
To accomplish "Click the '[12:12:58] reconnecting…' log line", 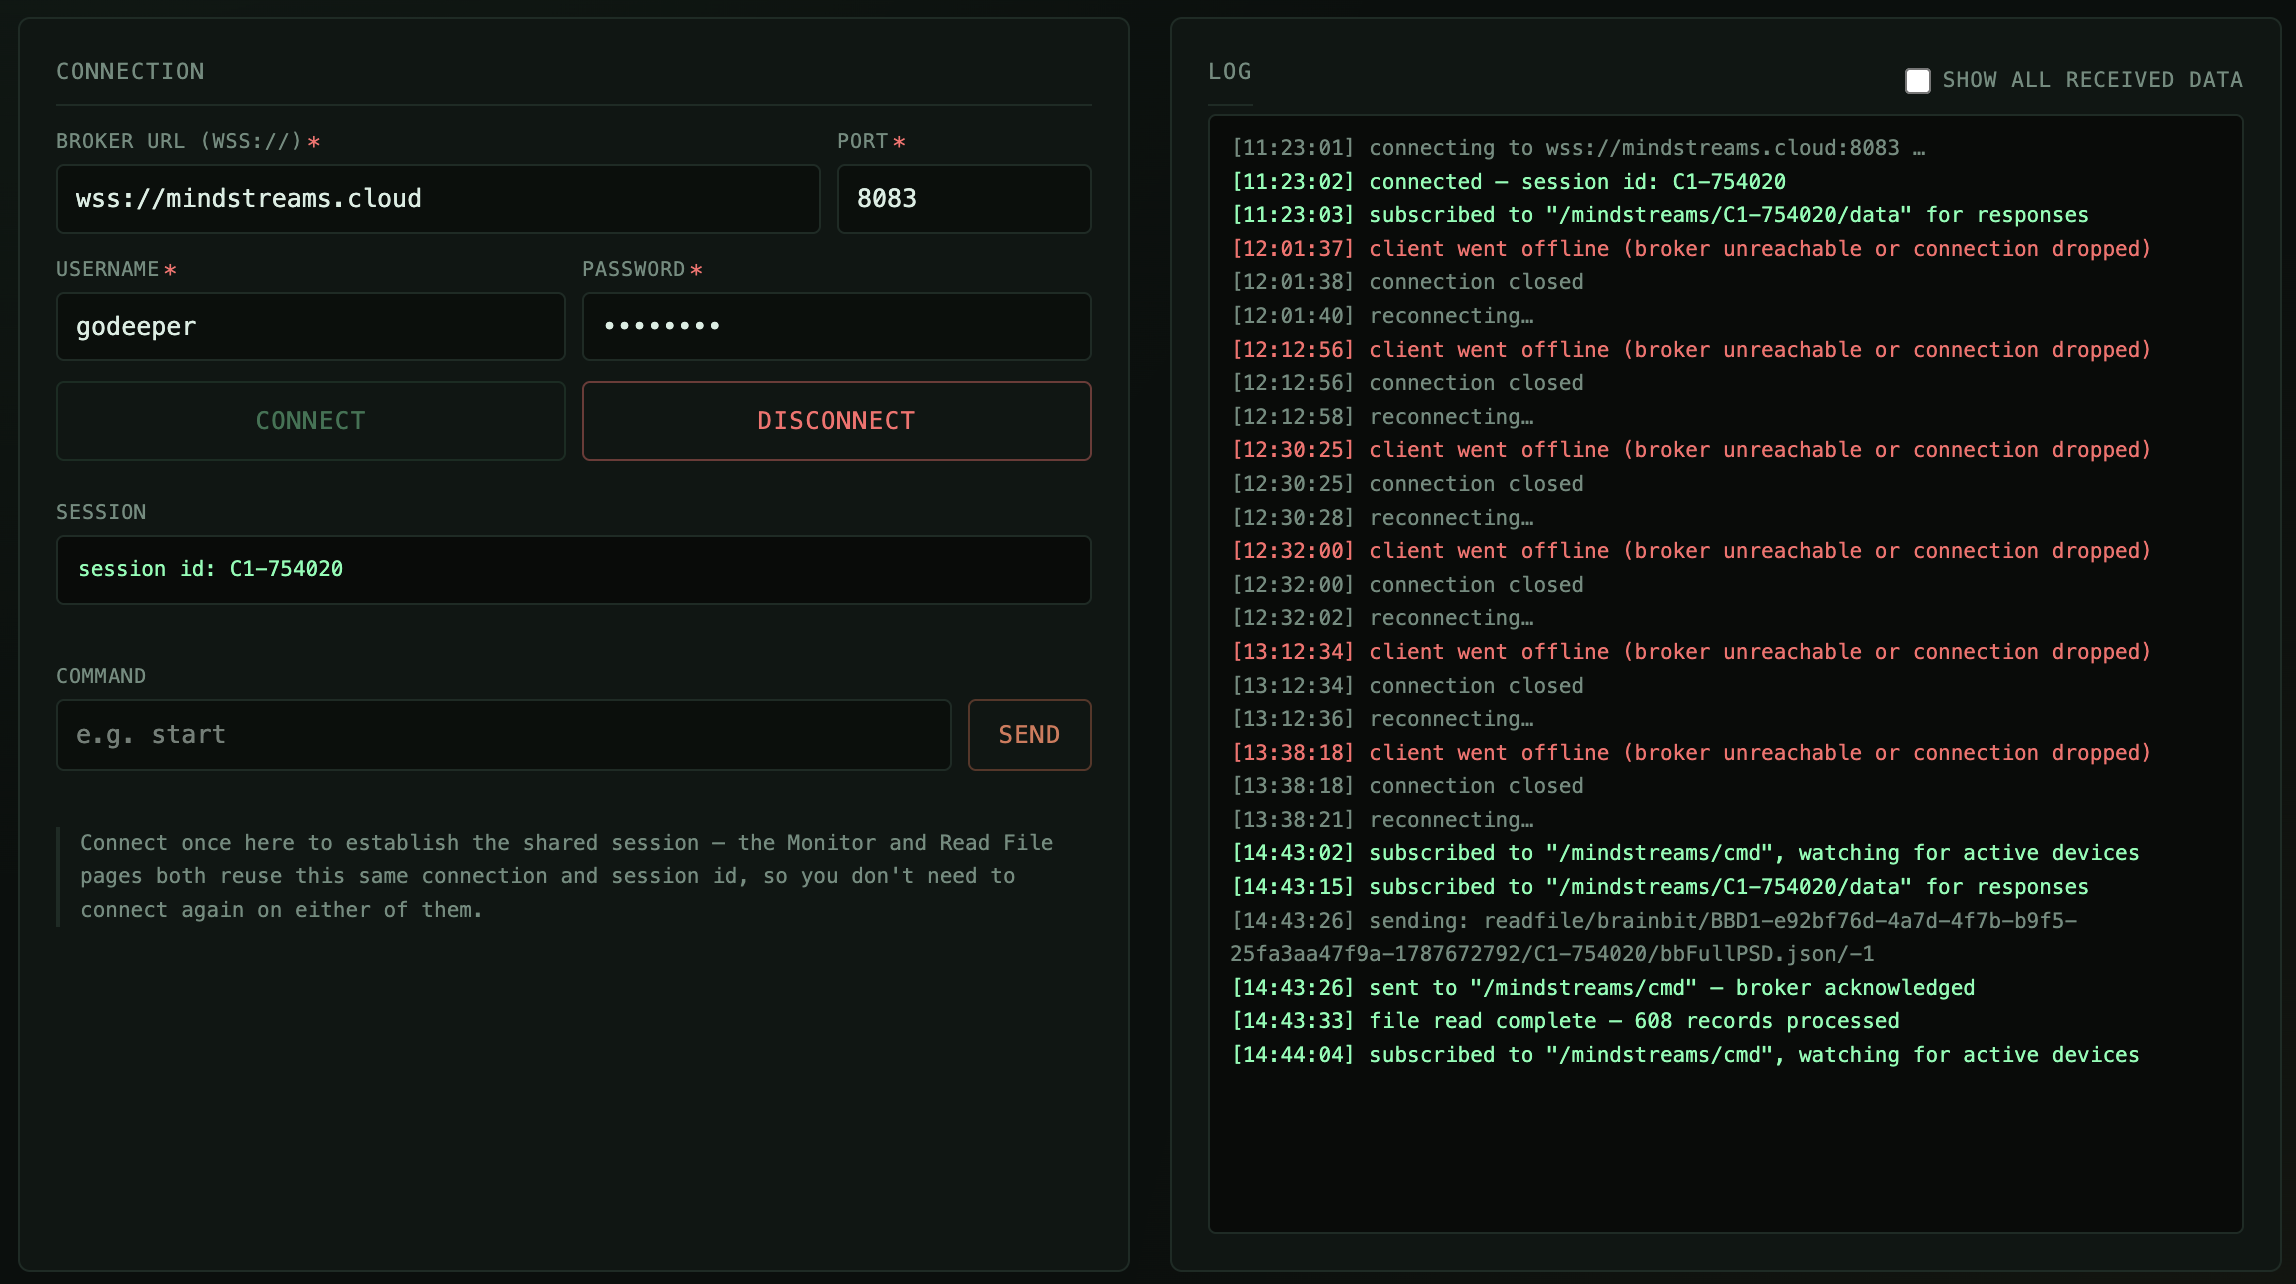I will click(x=1383, y=417).
